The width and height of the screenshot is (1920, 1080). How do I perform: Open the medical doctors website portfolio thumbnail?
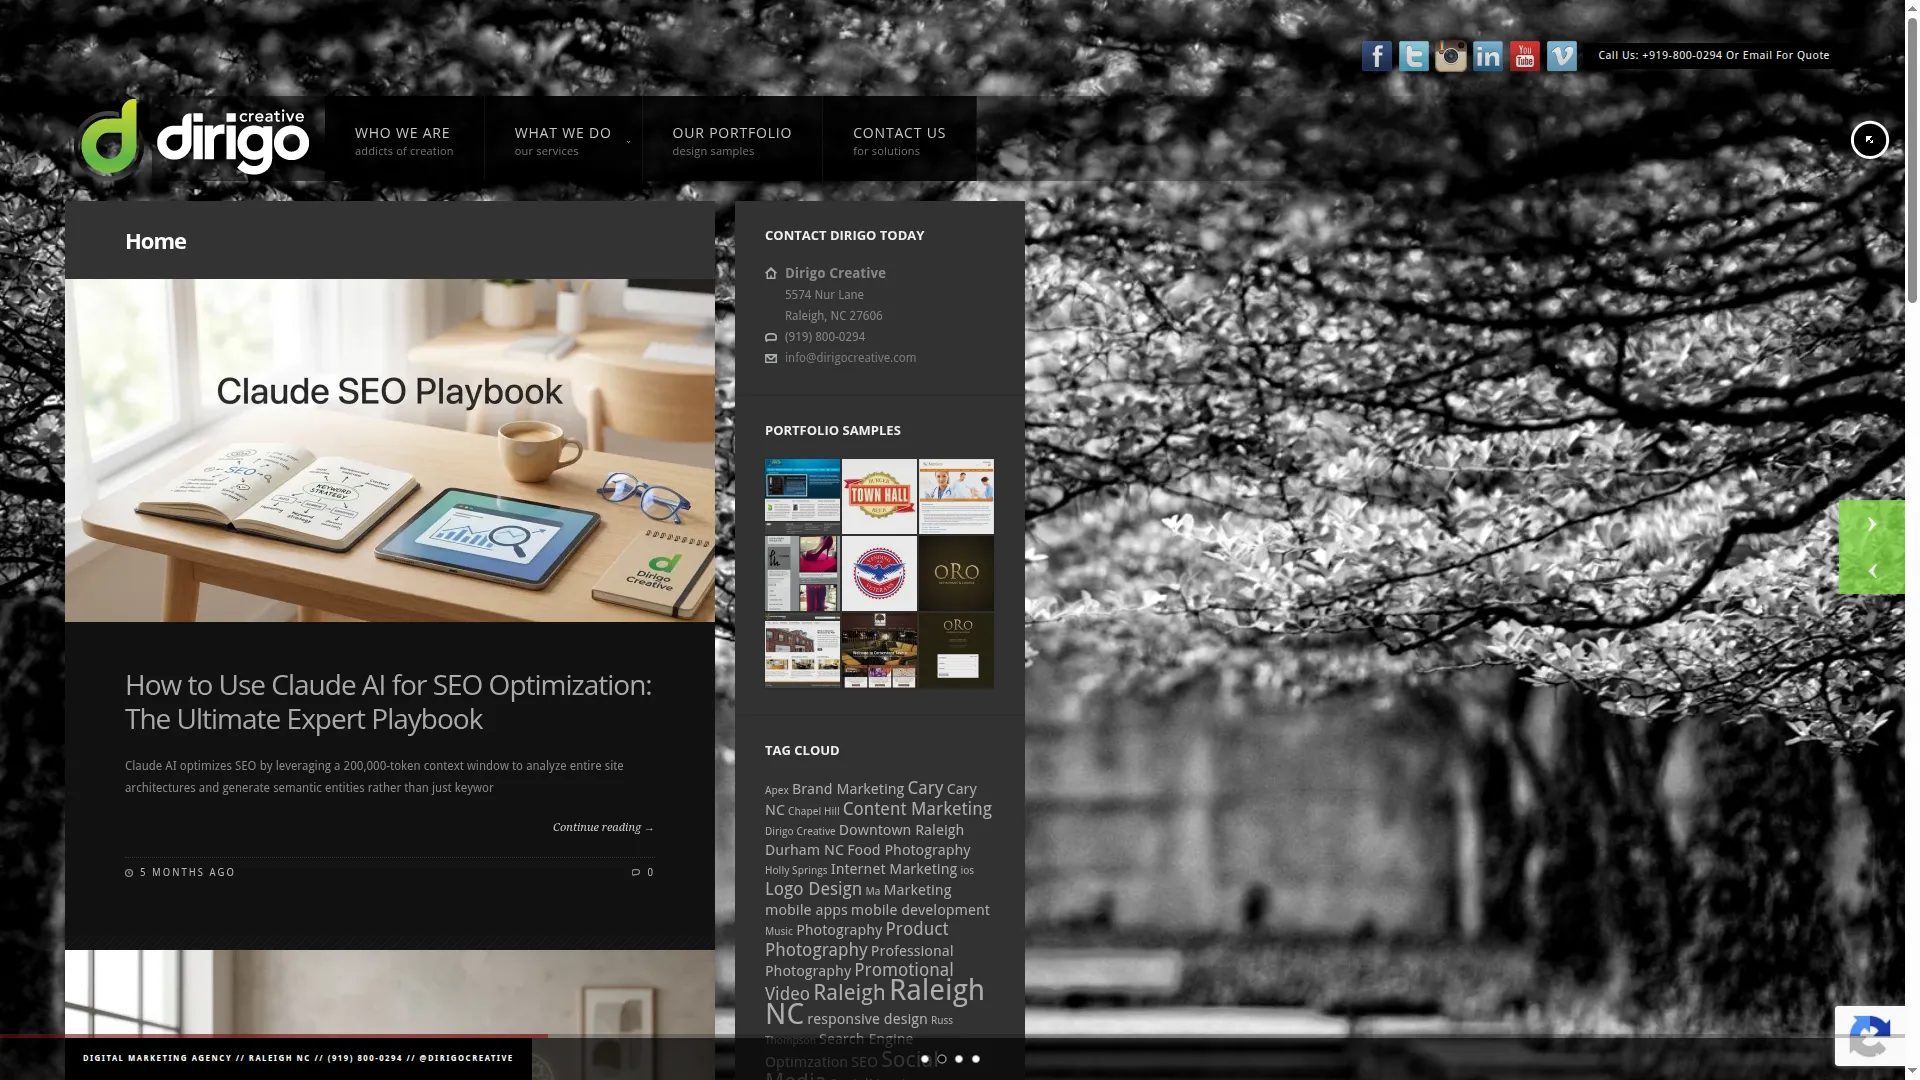[956, 496]
